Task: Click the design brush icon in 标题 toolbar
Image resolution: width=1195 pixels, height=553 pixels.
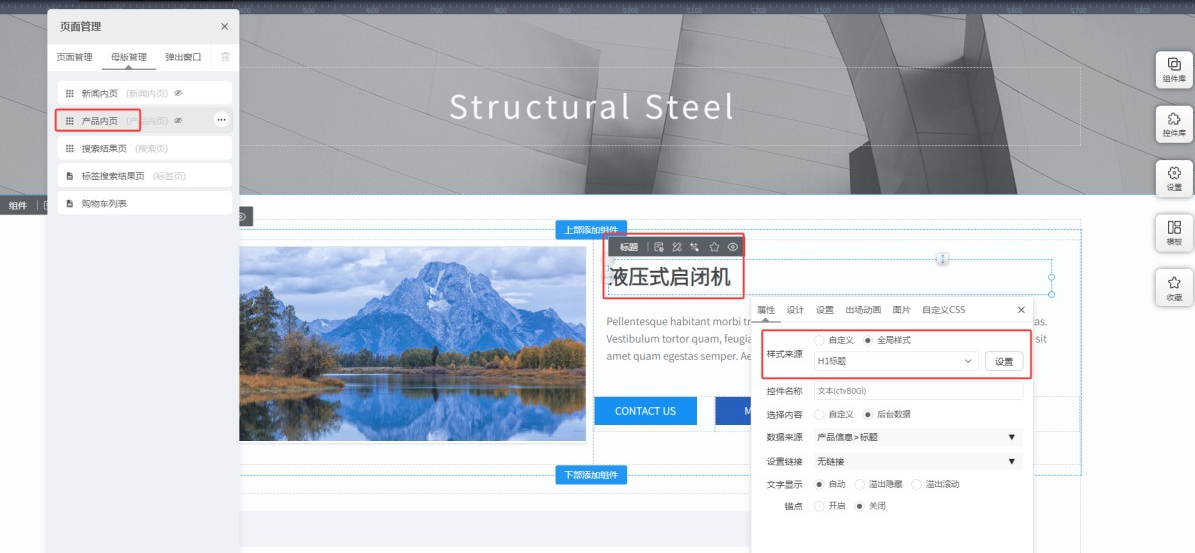Action: [x=677, y=247]
